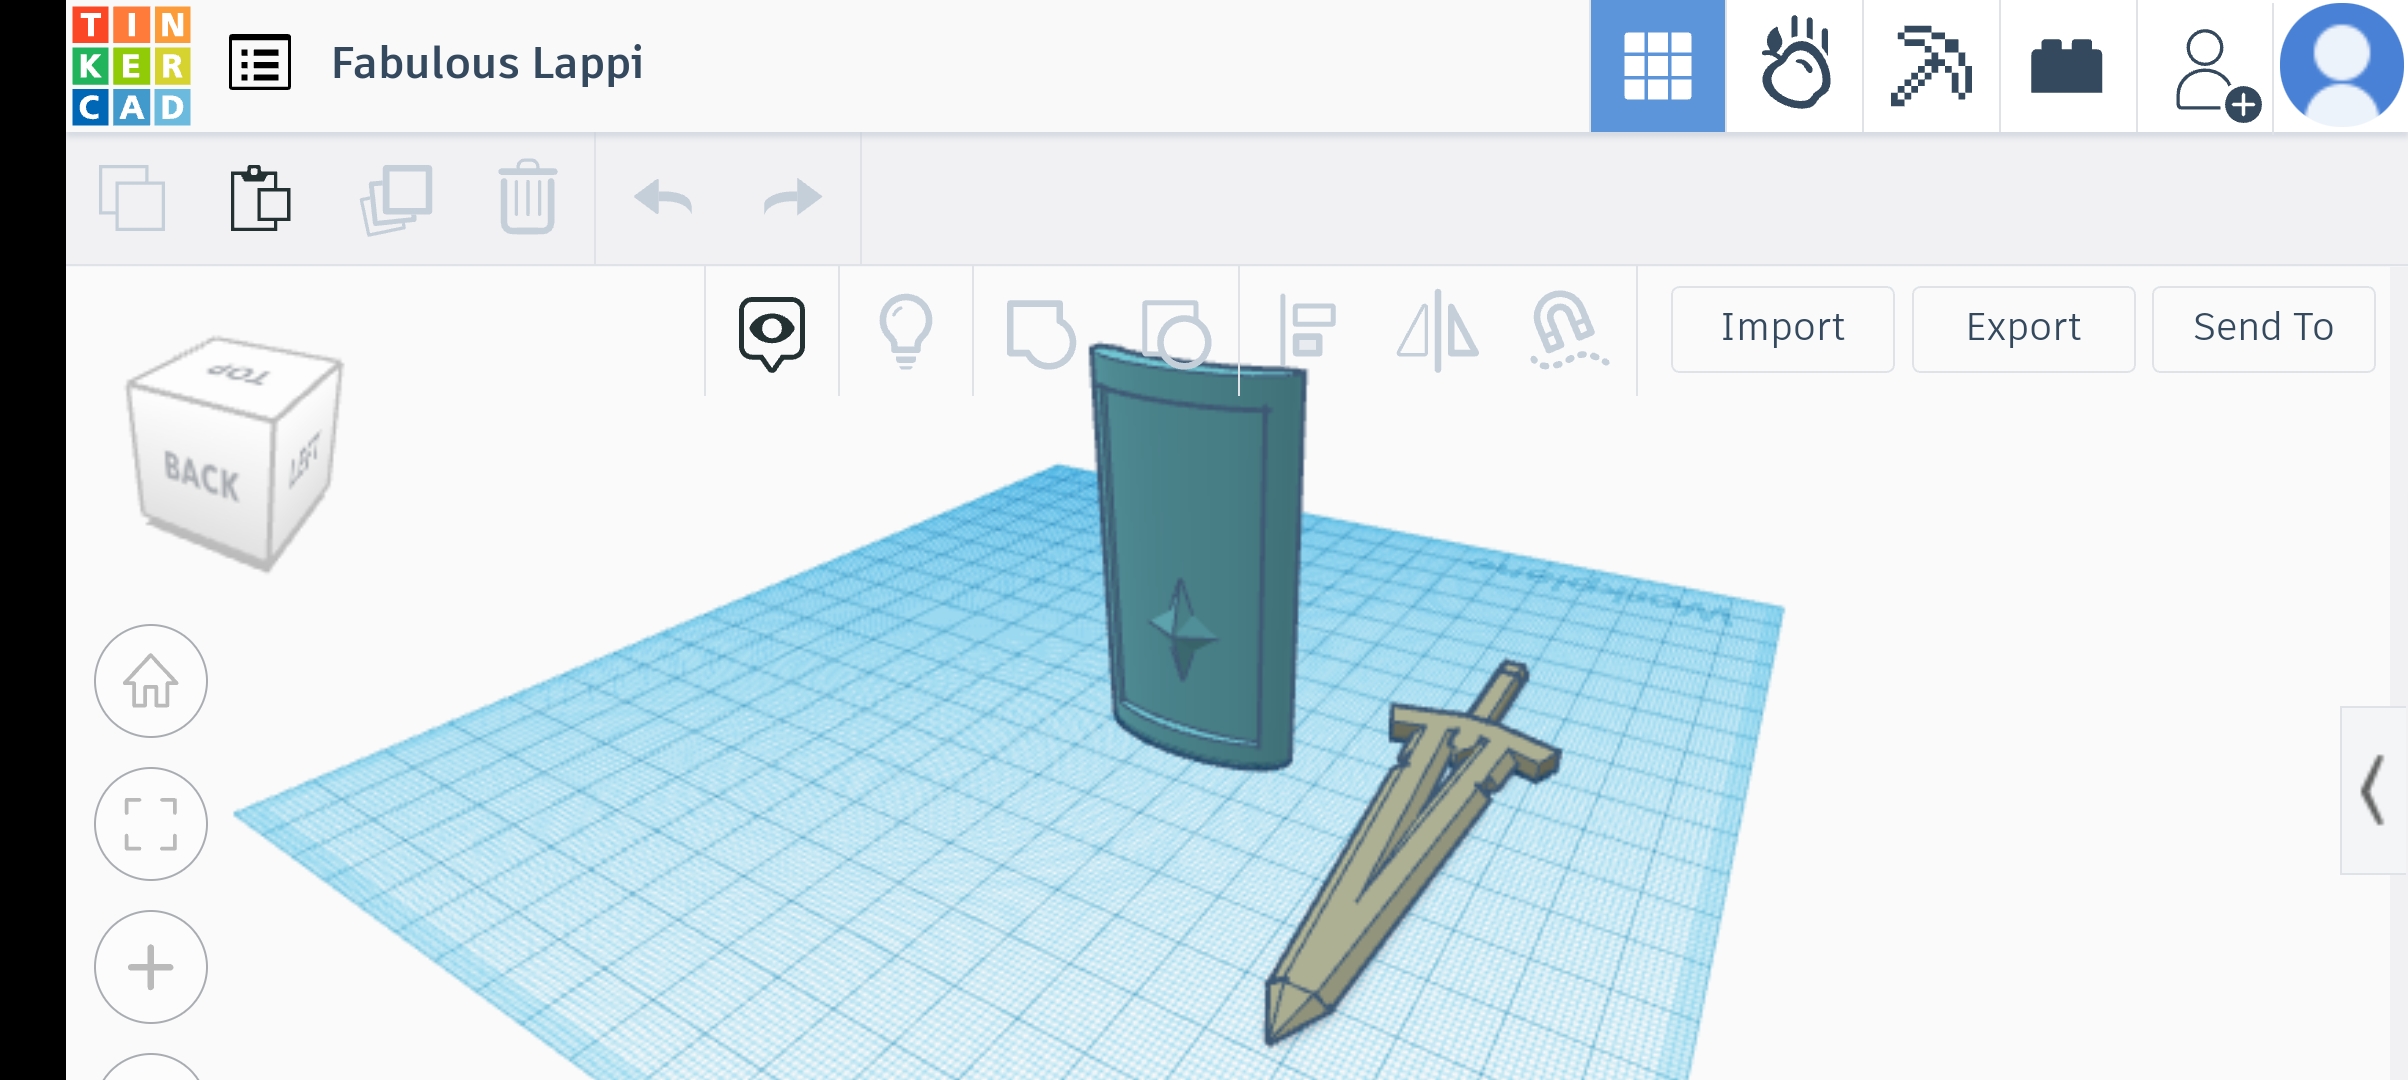Open the user profile avatar
The height and width of the screenshot is (1080, 2408).
[2340, 66]
